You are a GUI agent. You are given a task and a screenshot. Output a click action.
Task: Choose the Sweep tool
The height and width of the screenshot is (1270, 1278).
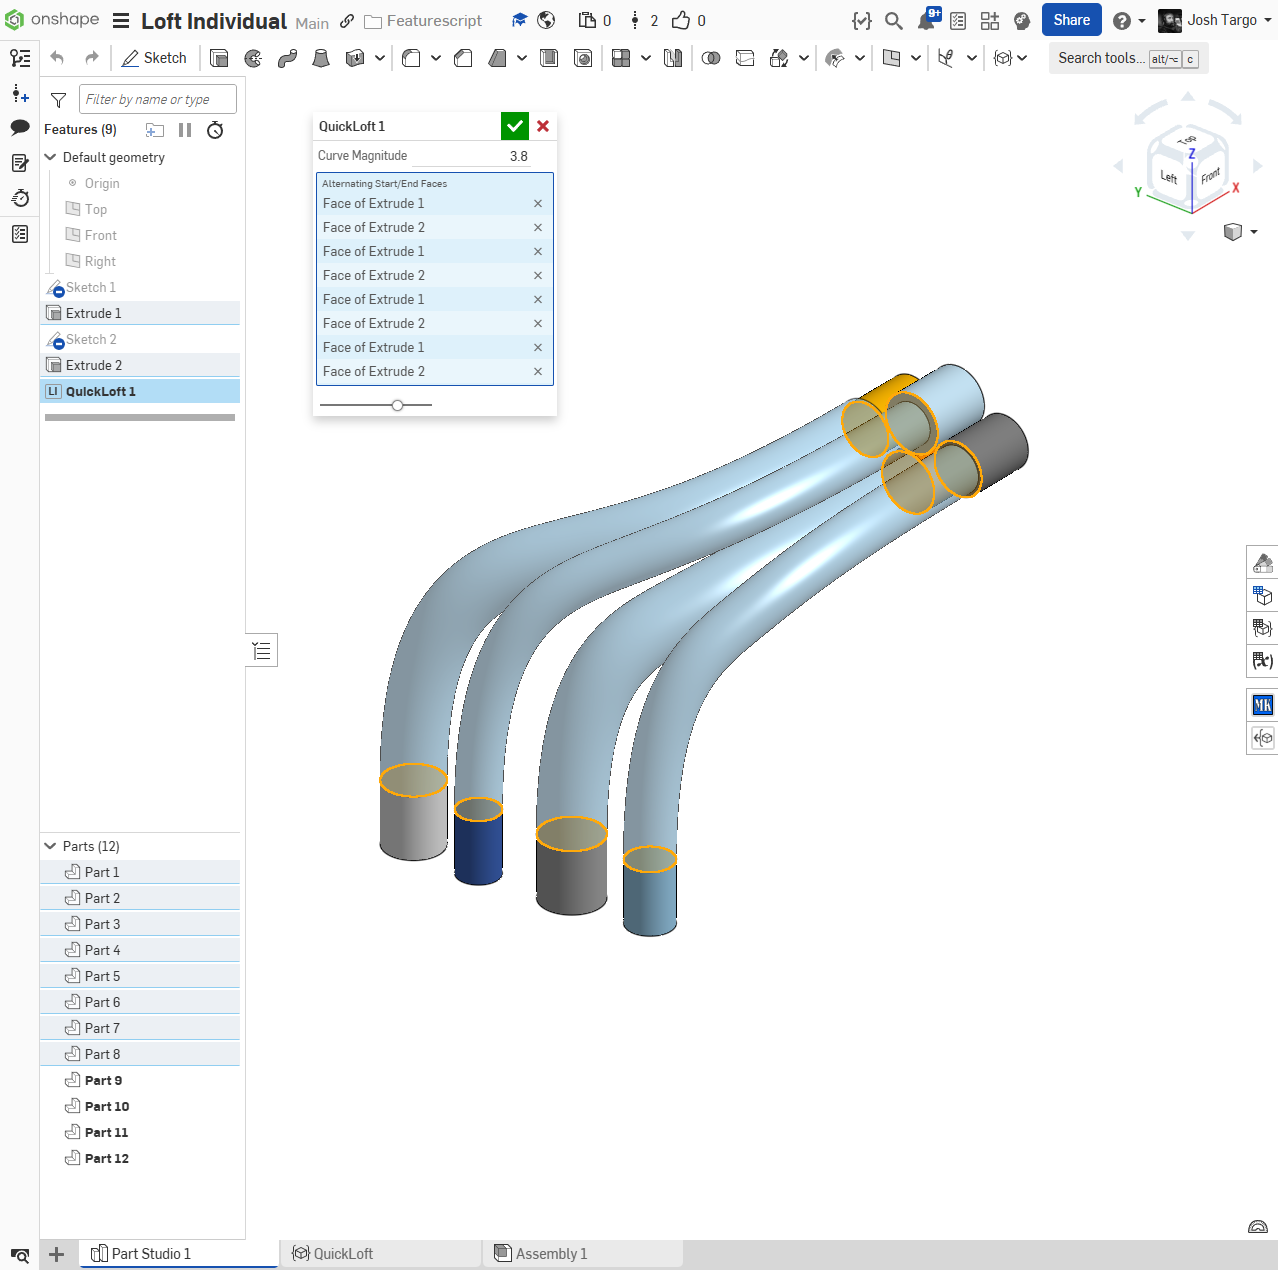[287, 58]
